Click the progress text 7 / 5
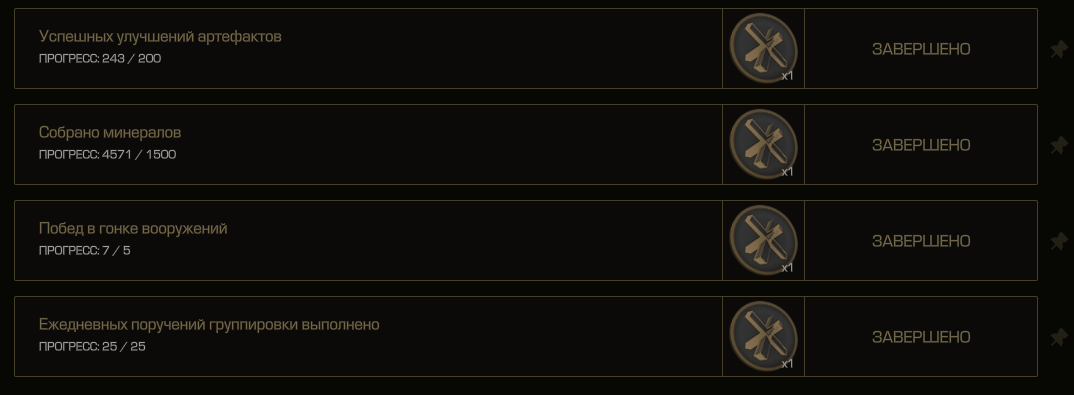This screenshot has height=395, width=1074. [x=85, y=251]
